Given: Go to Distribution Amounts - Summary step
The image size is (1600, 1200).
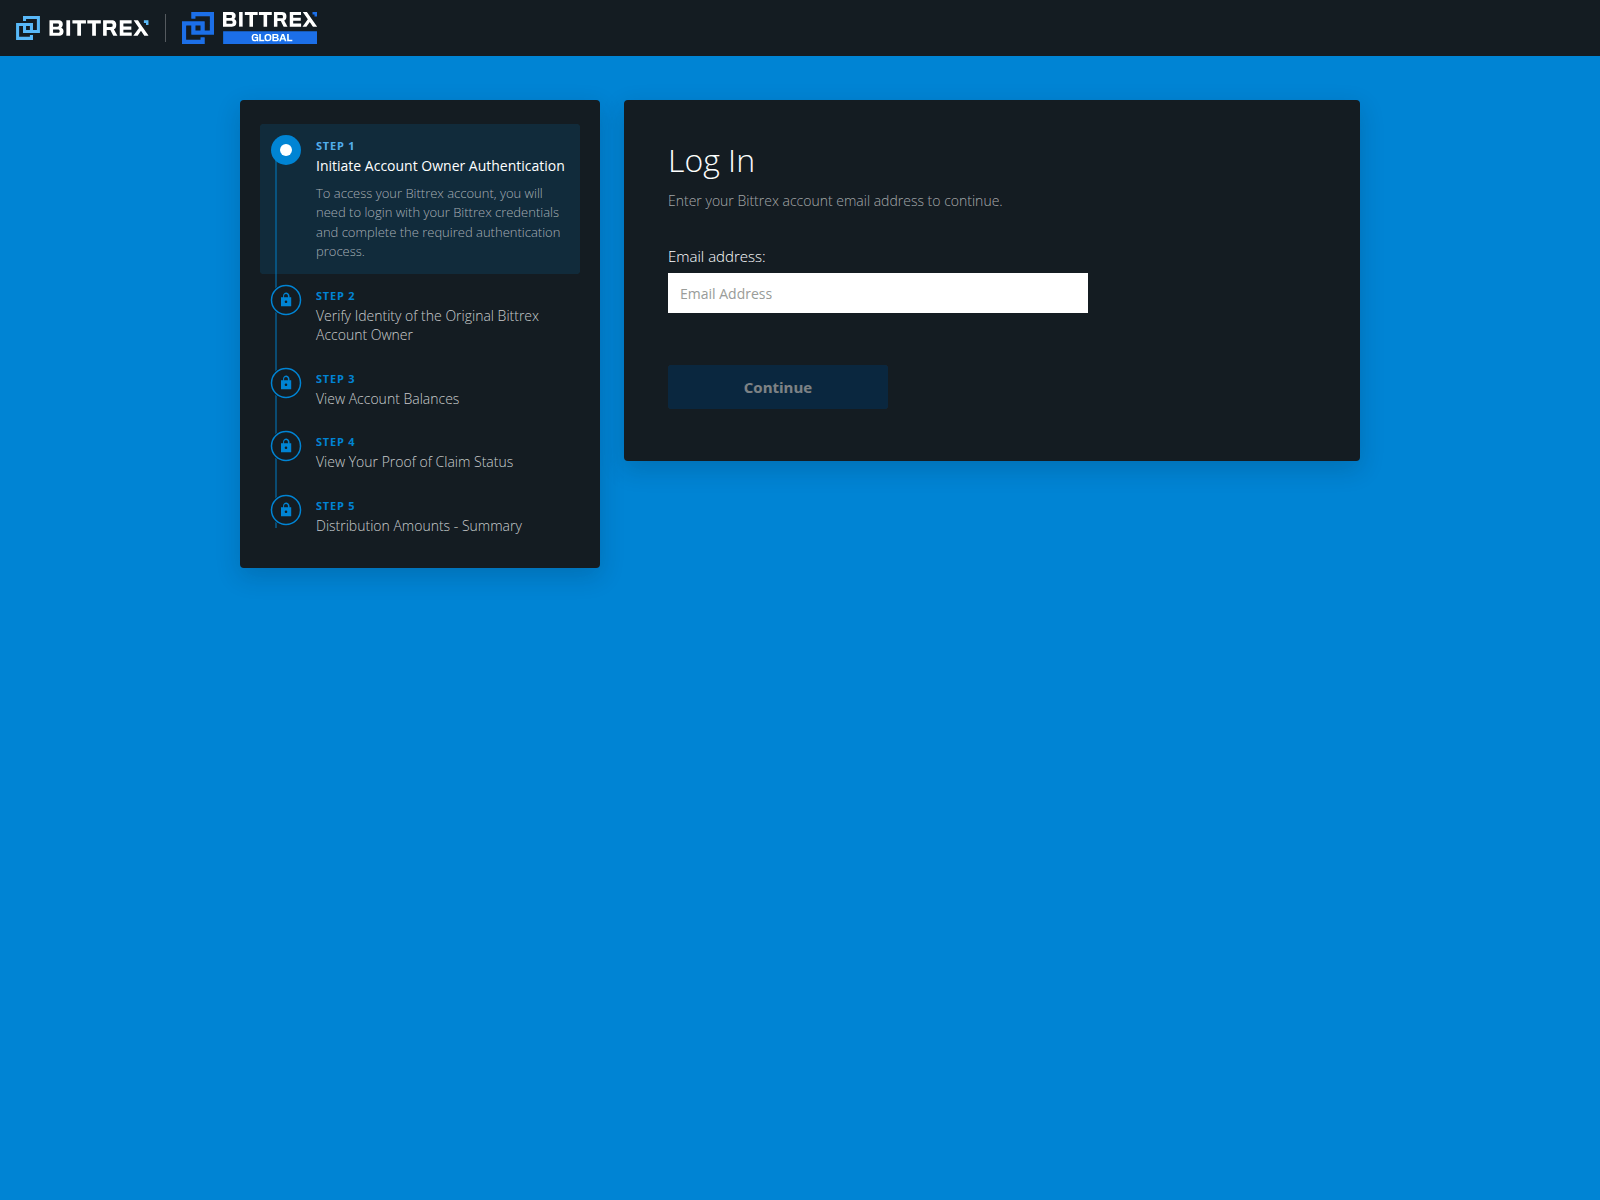Looking at the screenshot, I should click(419, 526).
